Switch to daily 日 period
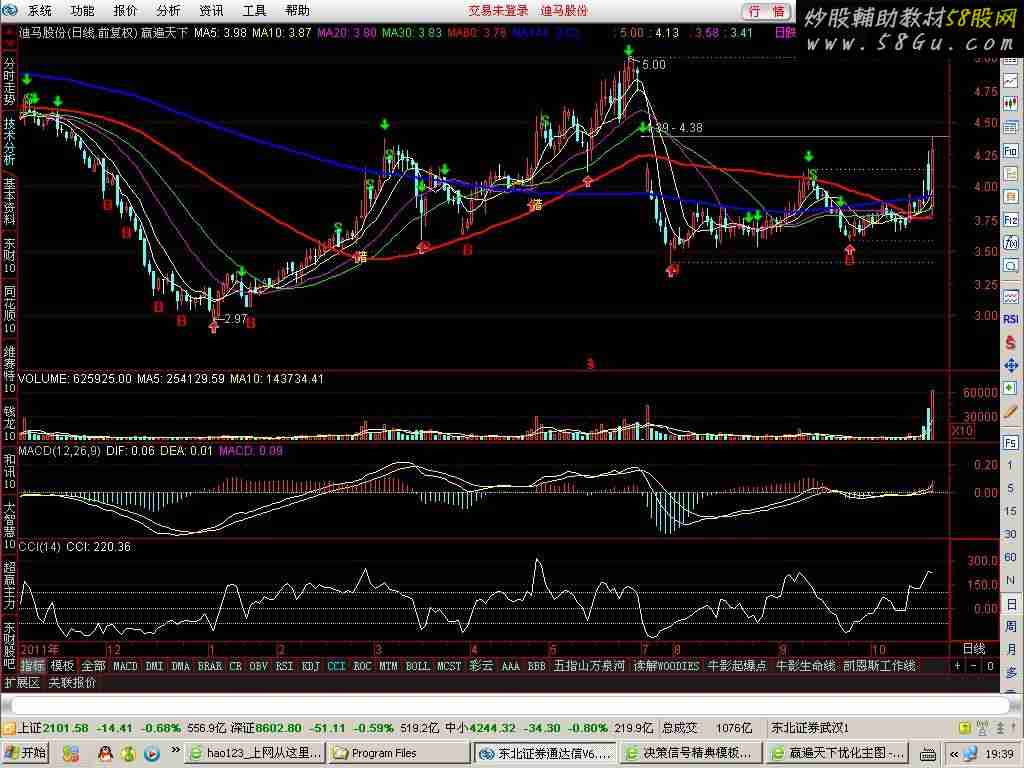The width and height of the screenshot is (1024, 768). (1010, 604)
